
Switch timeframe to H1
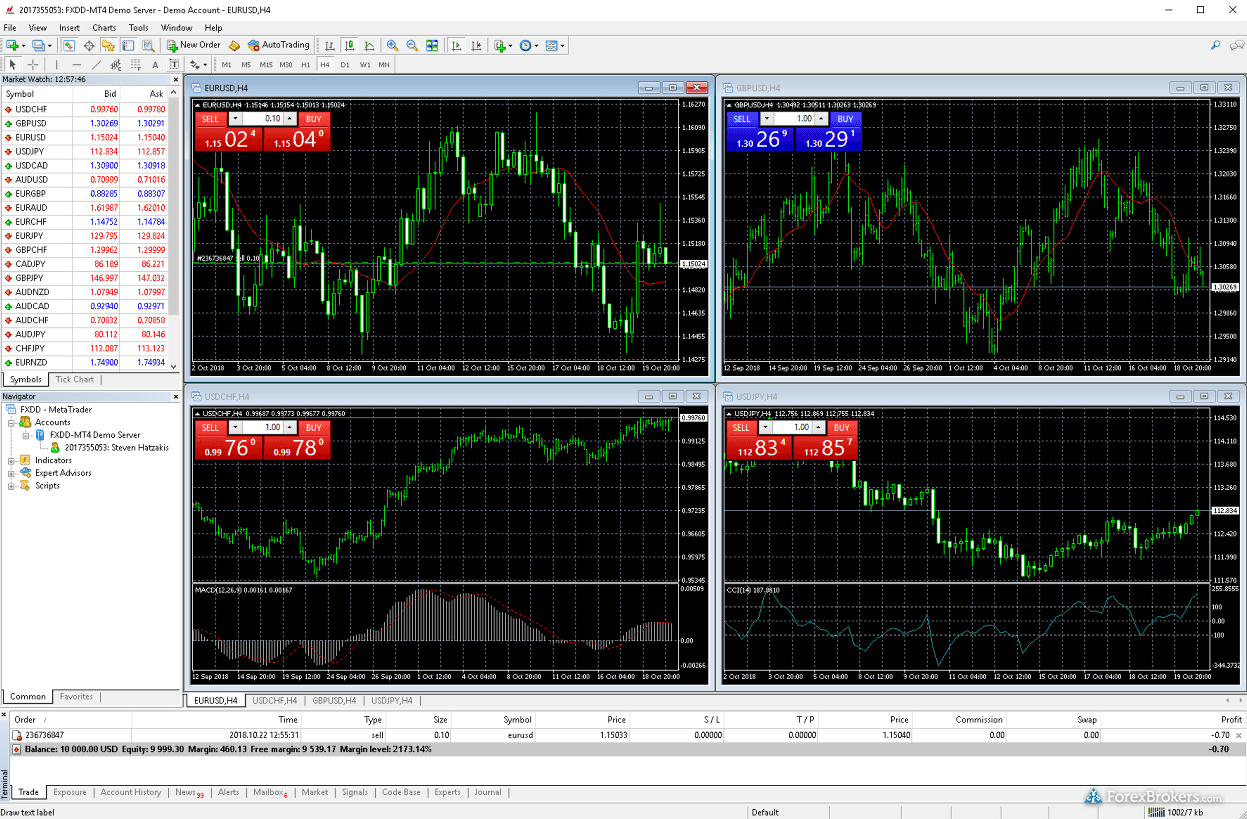pyautogui.click(x=305, y=64)
